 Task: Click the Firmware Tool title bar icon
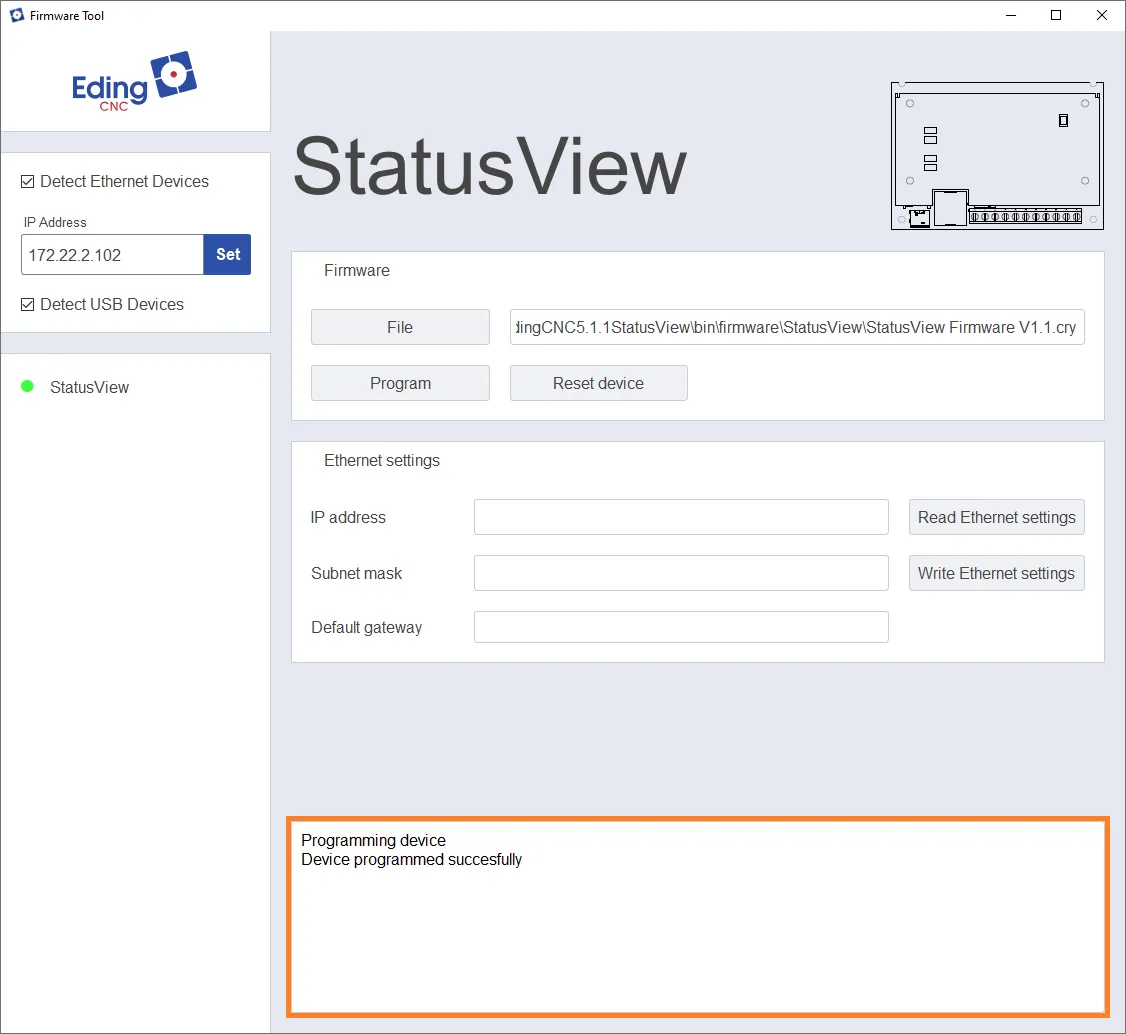pos(17,15)
